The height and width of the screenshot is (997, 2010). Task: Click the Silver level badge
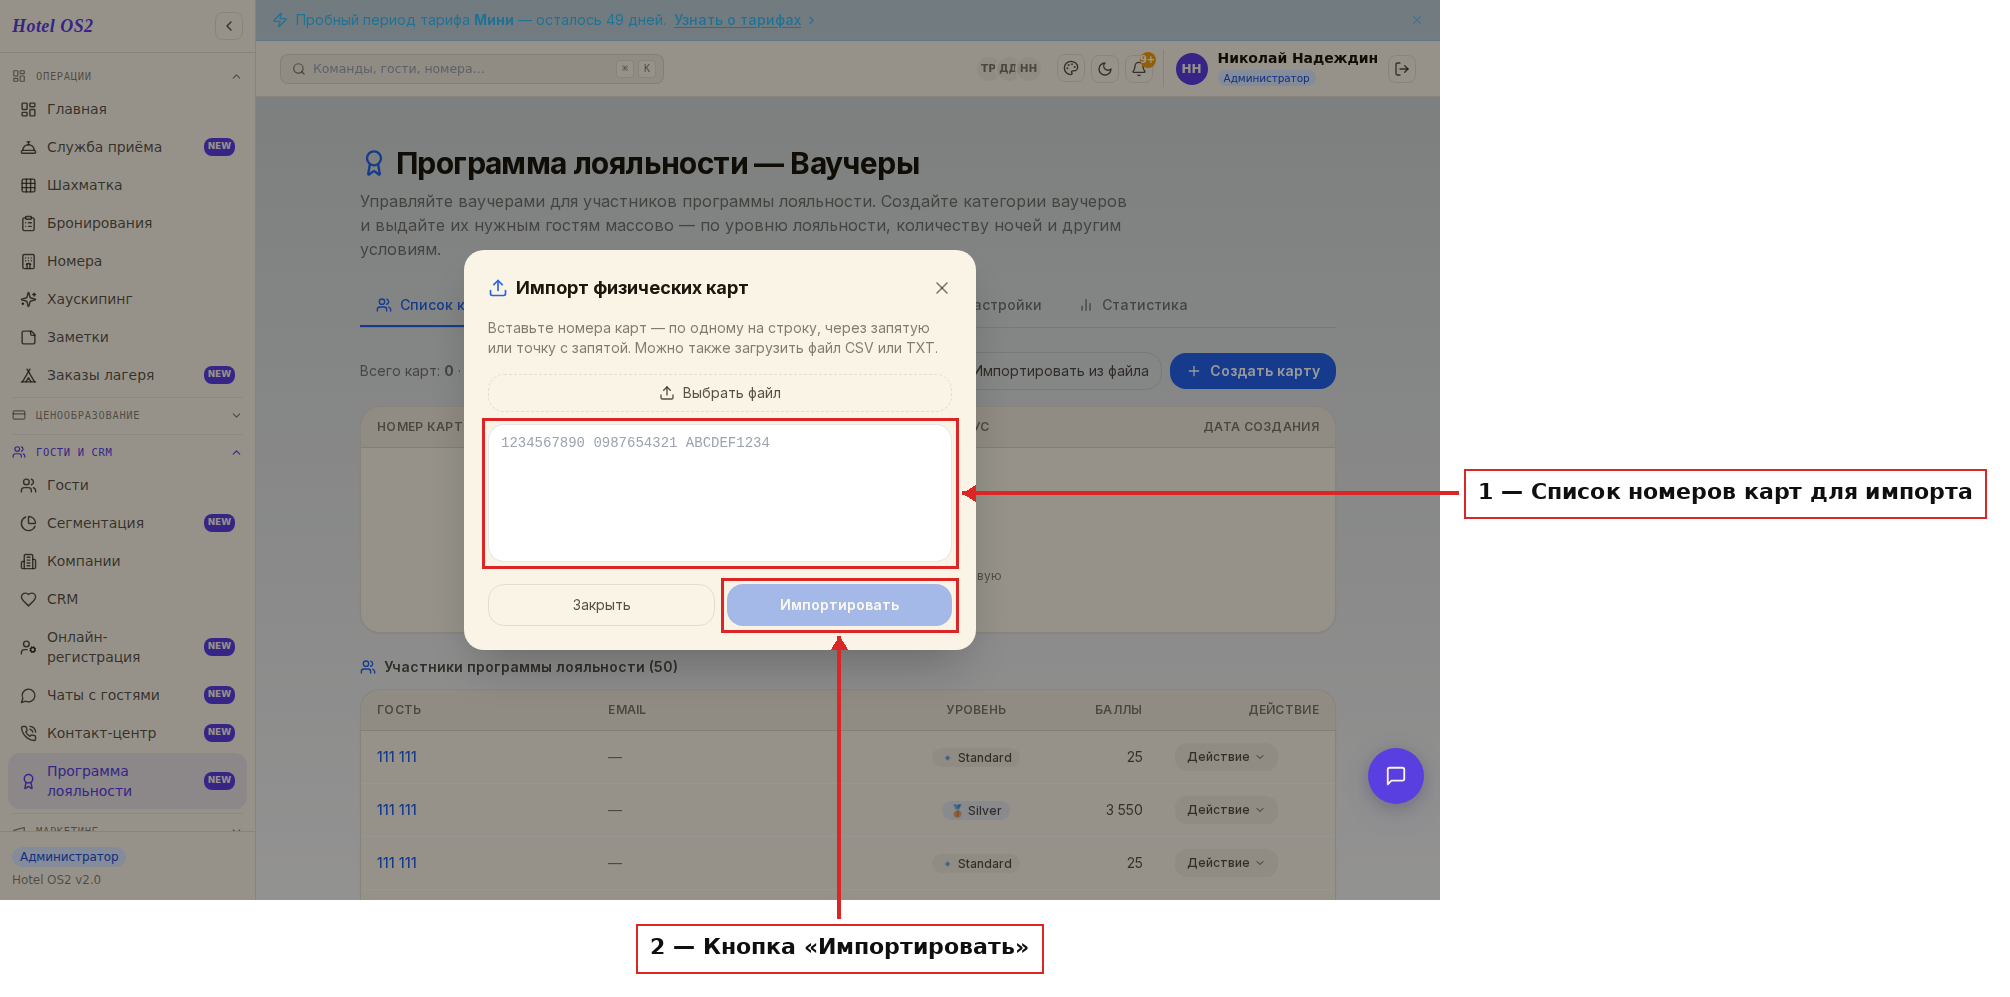coord(976,811)
